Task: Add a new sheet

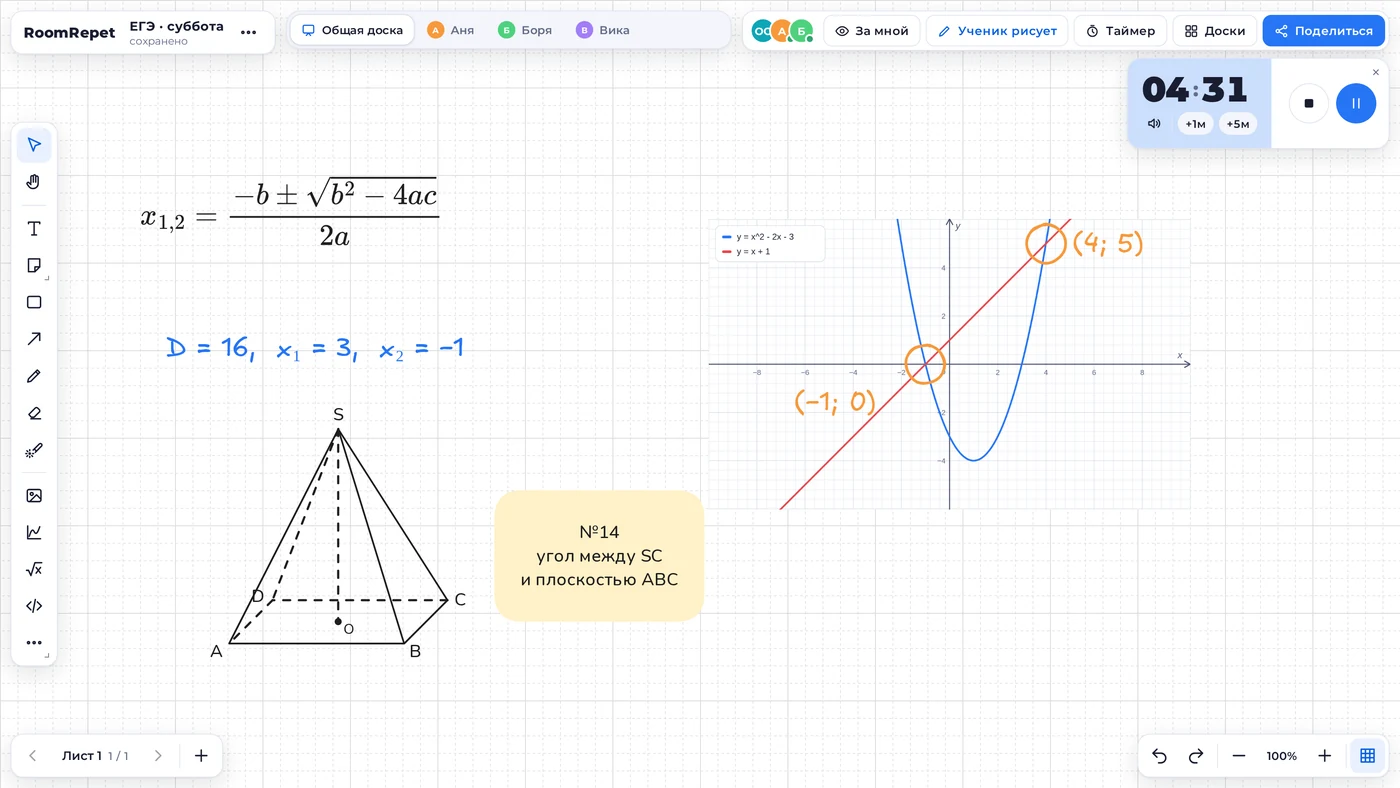Action: pos(201,756)
